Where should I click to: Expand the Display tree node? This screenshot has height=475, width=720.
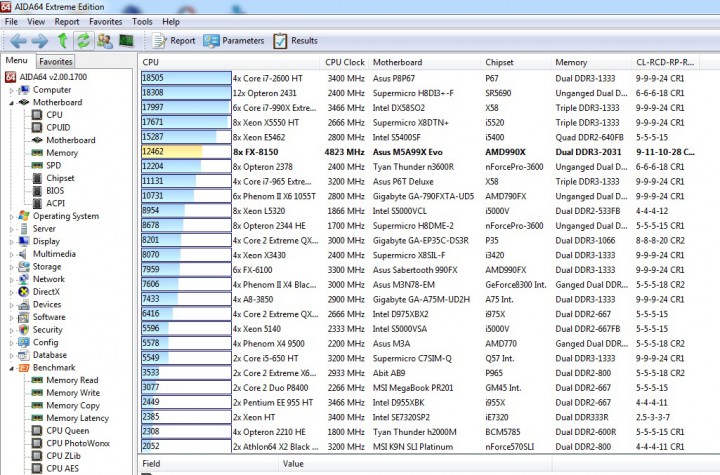tap(11, 242)
